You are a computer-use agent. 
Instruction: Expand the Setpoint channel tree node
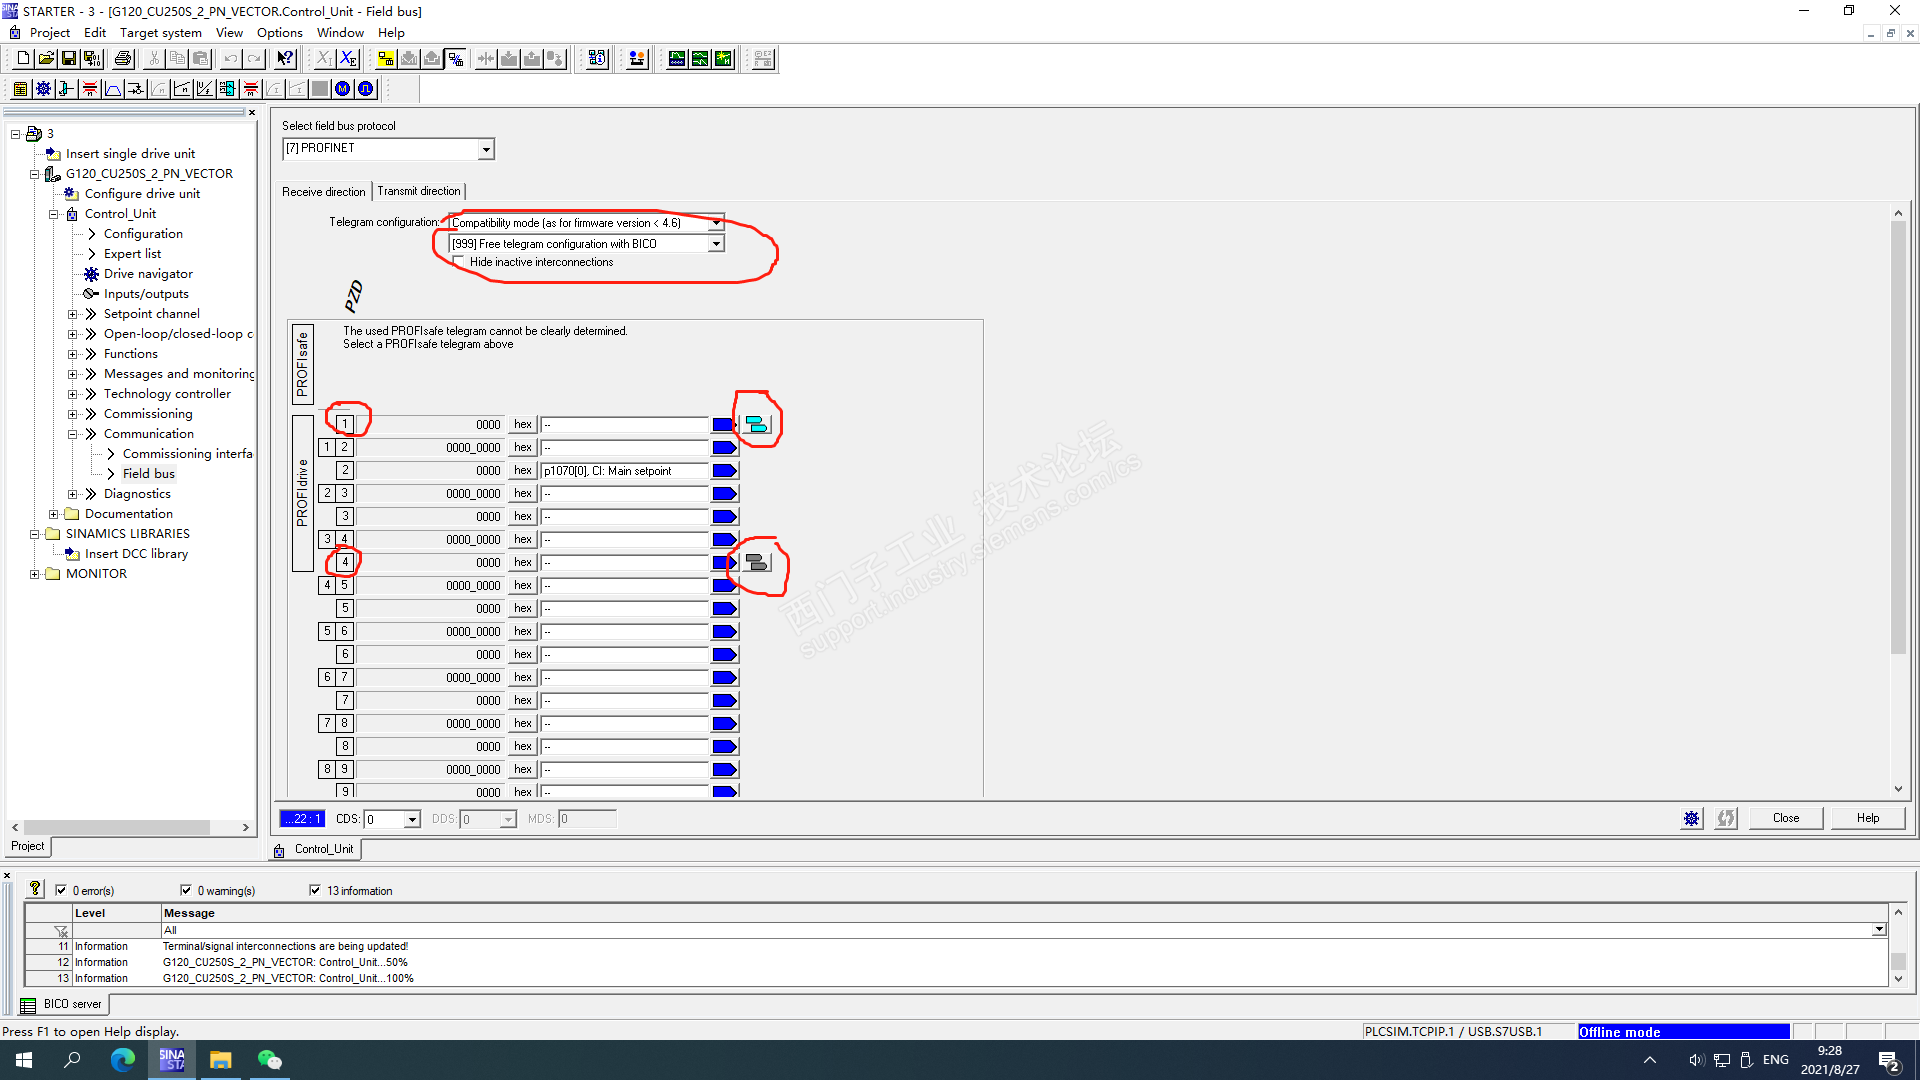click(x=72, y=314)
